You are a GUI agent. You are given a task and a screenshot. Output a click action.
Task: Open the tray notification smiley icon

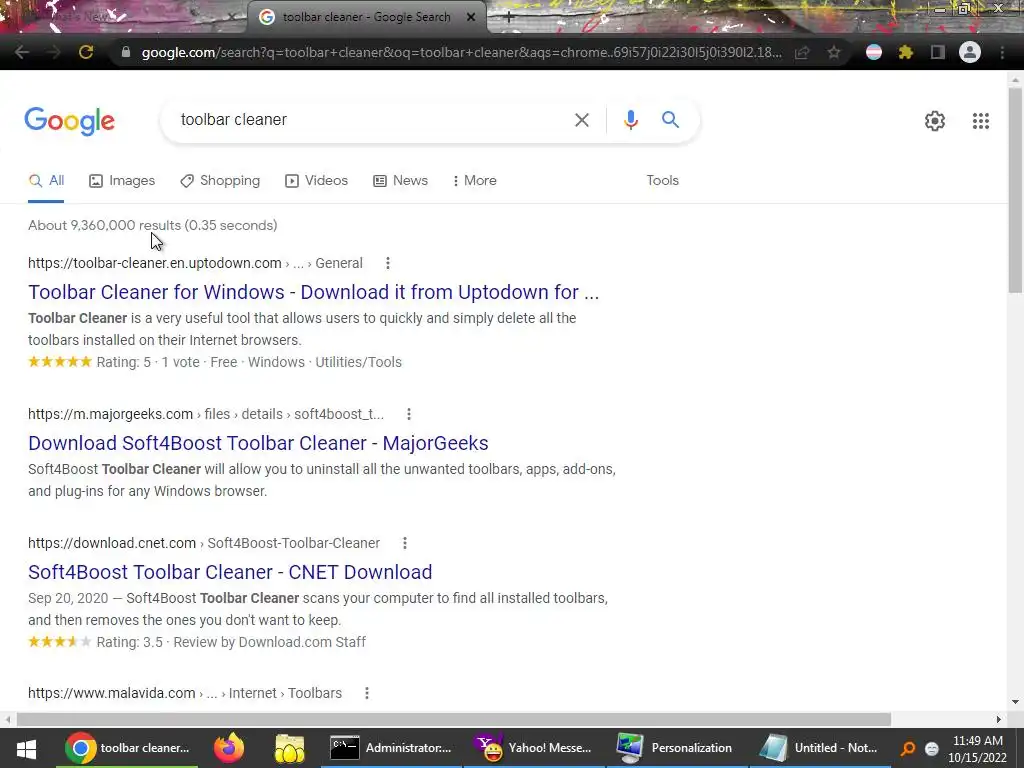pos(932,749)
